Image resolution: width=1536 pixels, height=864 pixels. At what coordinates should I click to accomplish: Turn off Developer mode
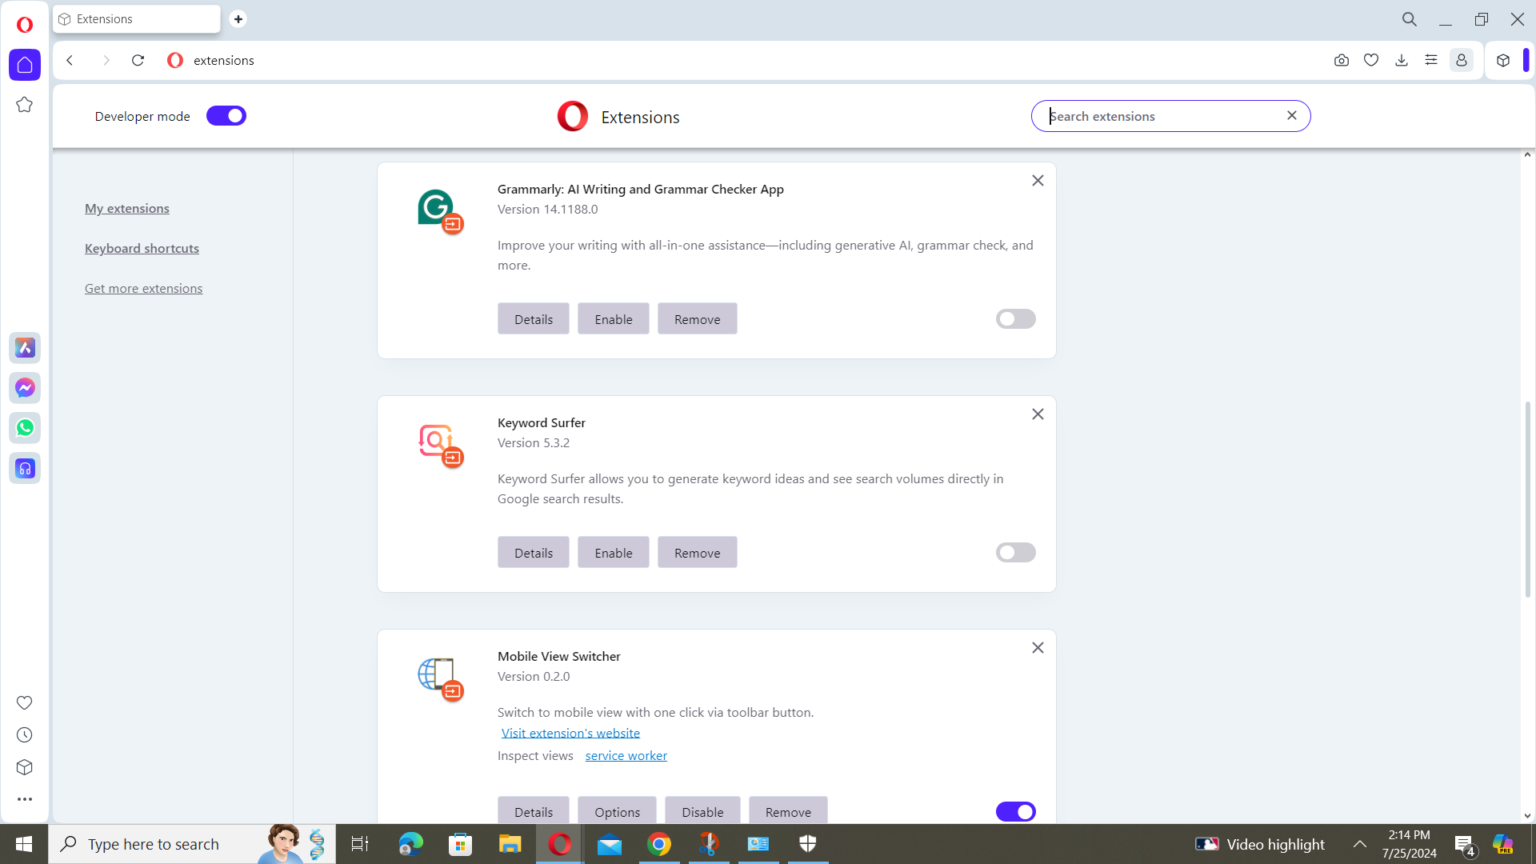tap(226, 115)
